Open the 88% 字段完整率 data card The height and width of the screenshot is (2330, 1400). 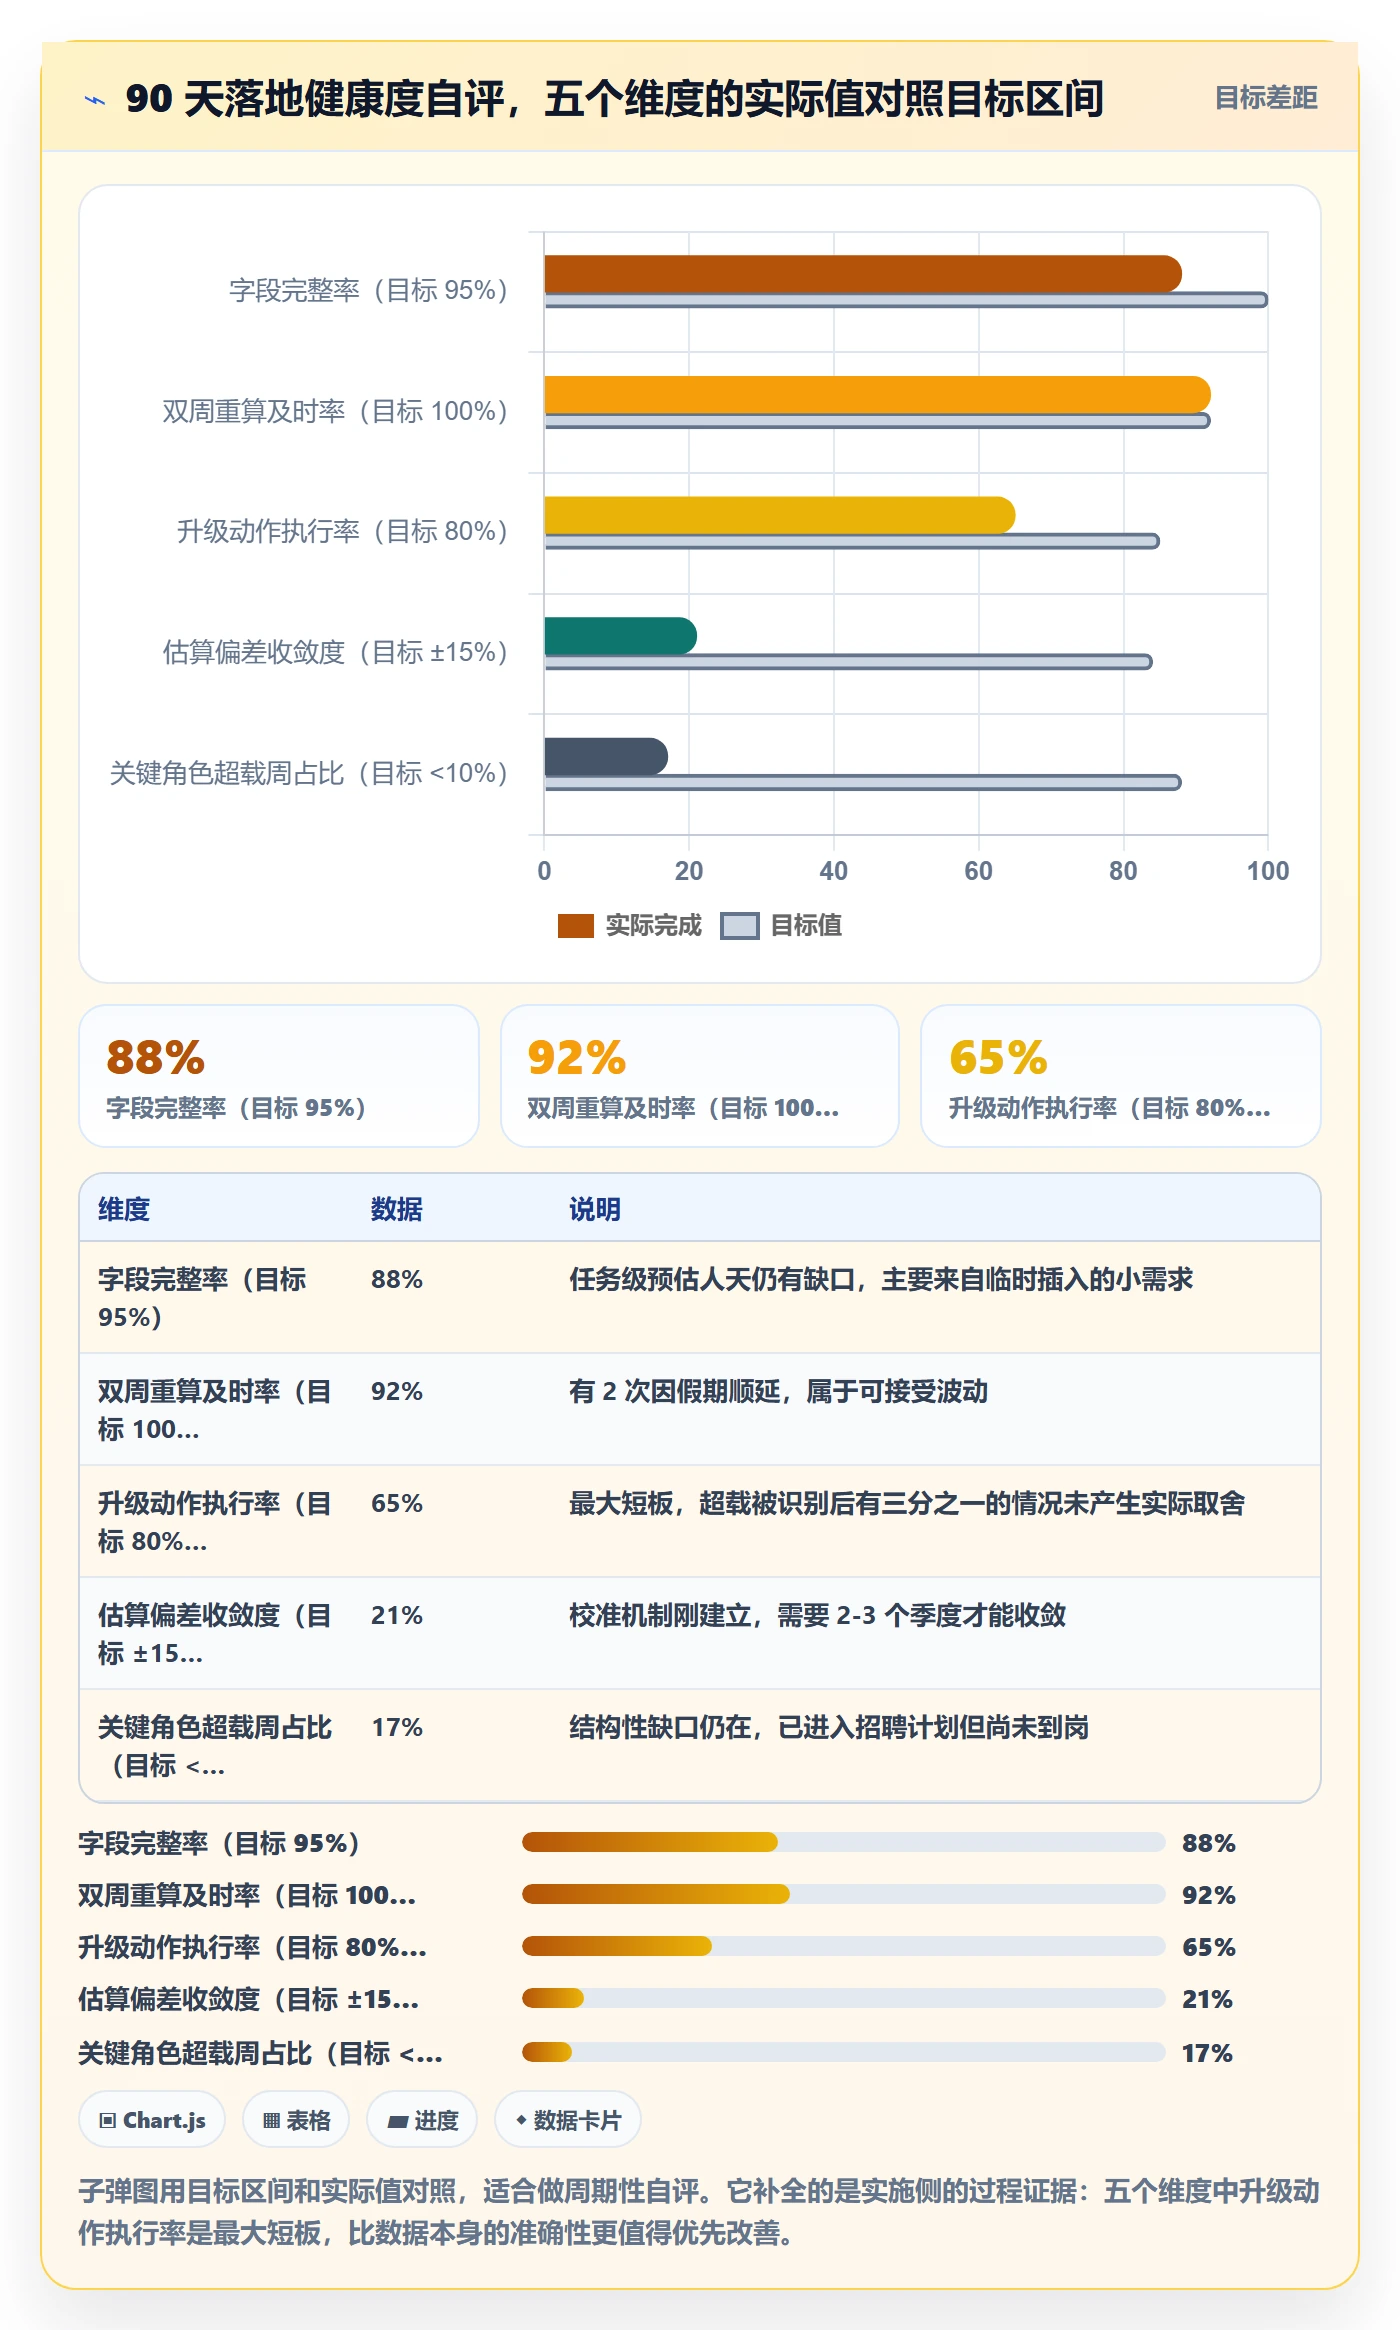point(279,1076)
